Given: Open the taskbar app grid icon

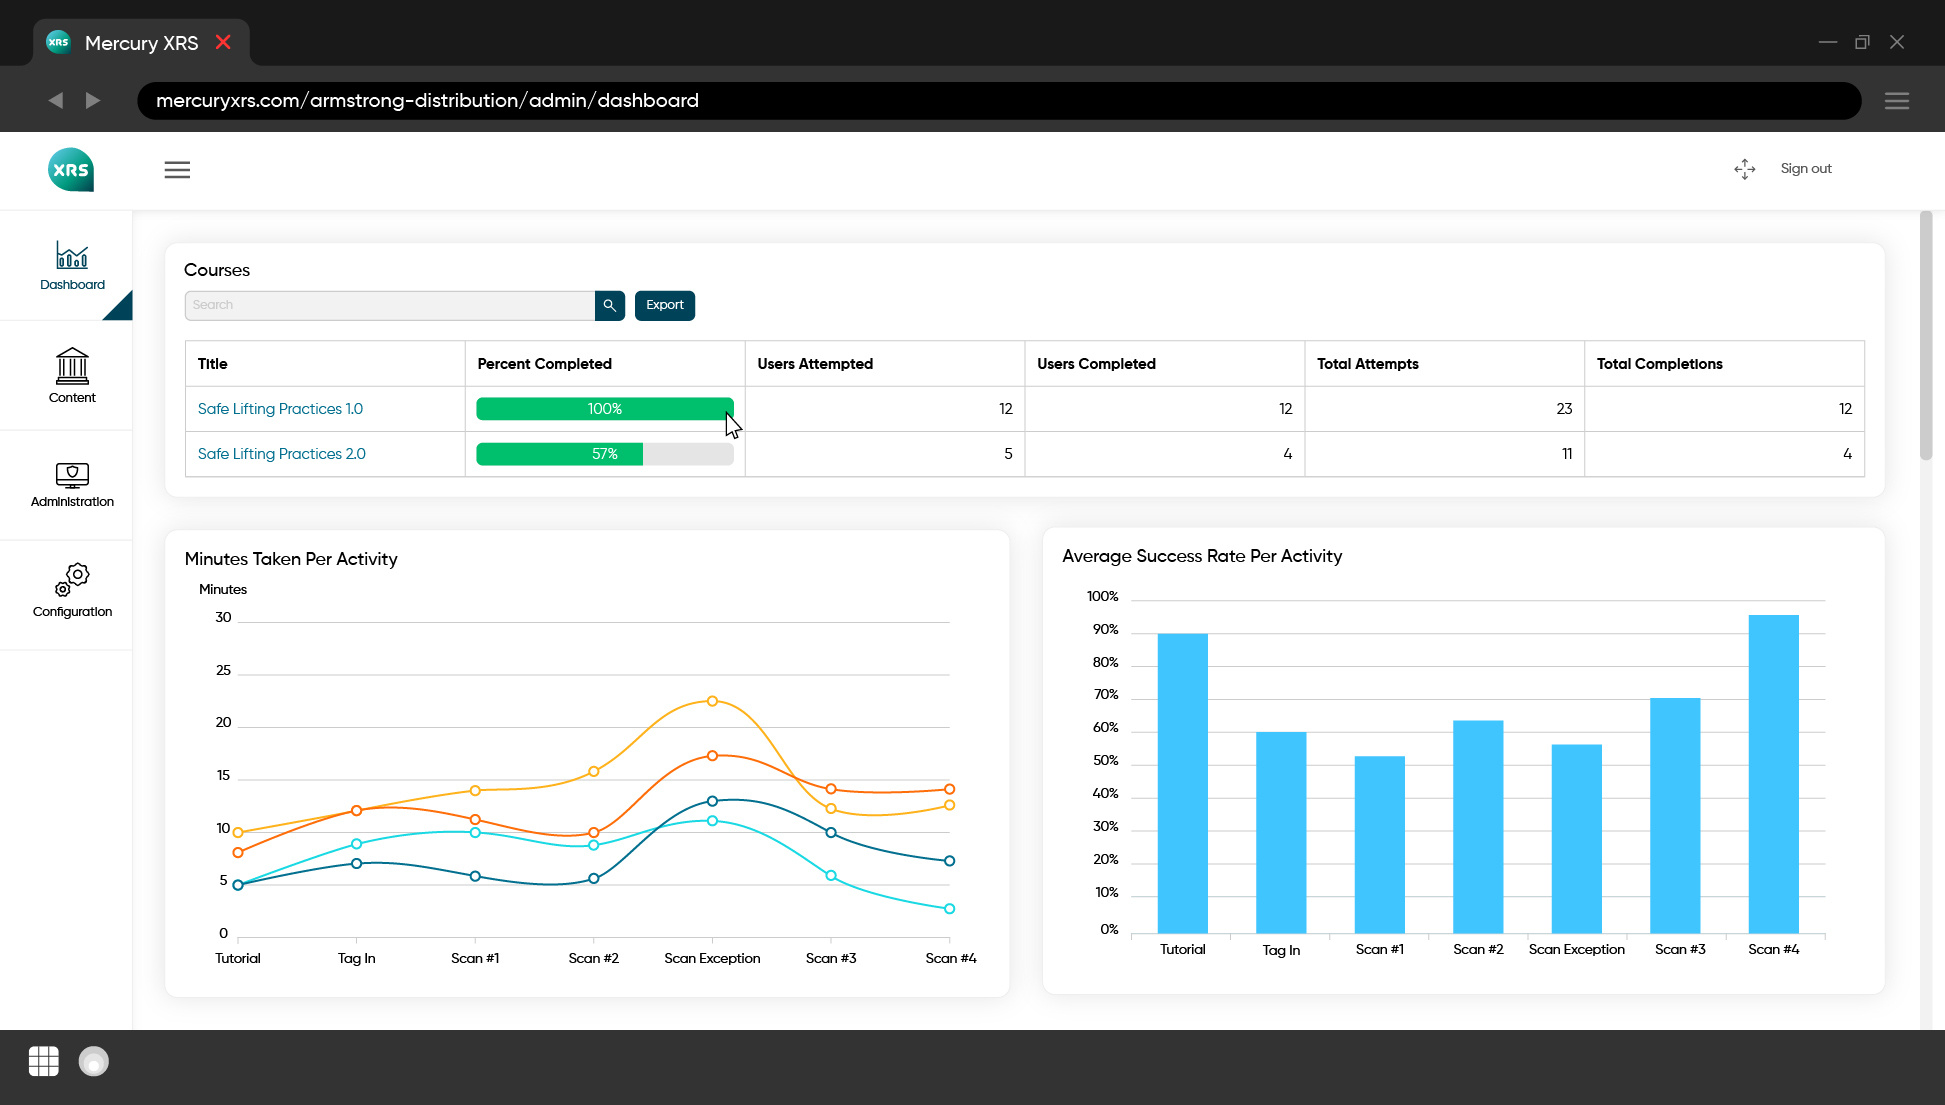Looking at the screenshot, I should coord(44,1061).
